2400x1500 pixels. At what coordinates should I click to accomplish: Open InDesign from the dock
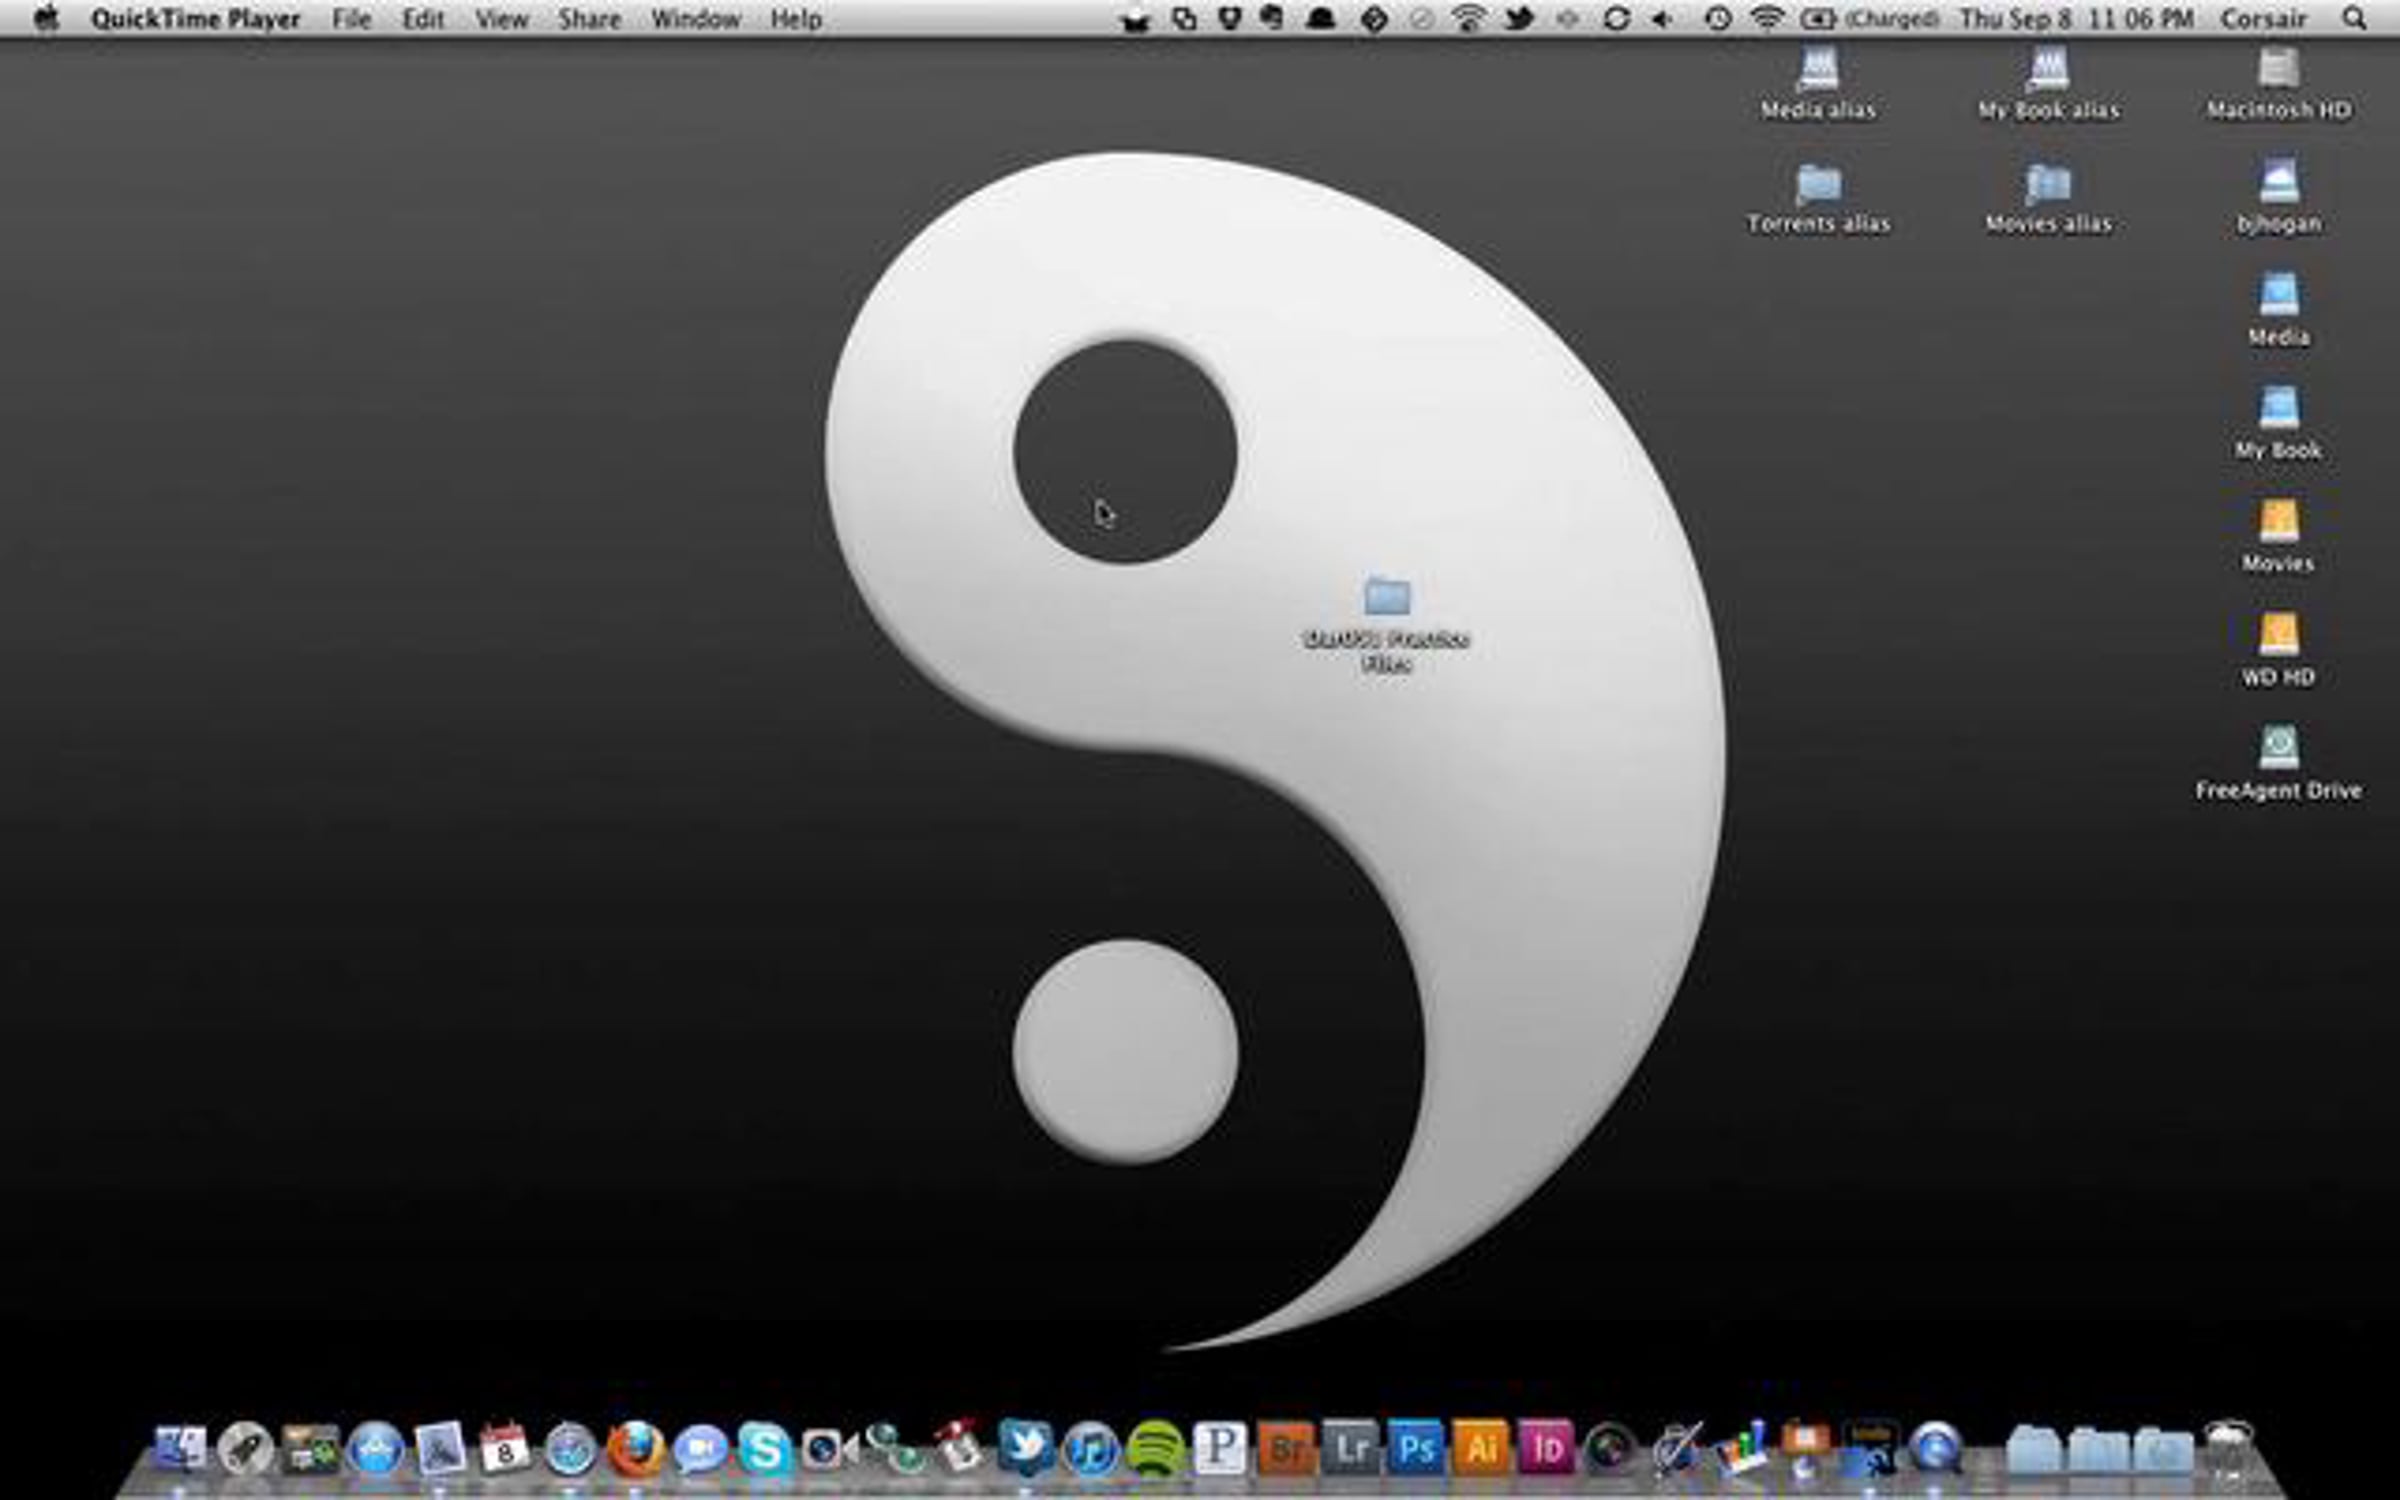[x=1546, y=1449]
